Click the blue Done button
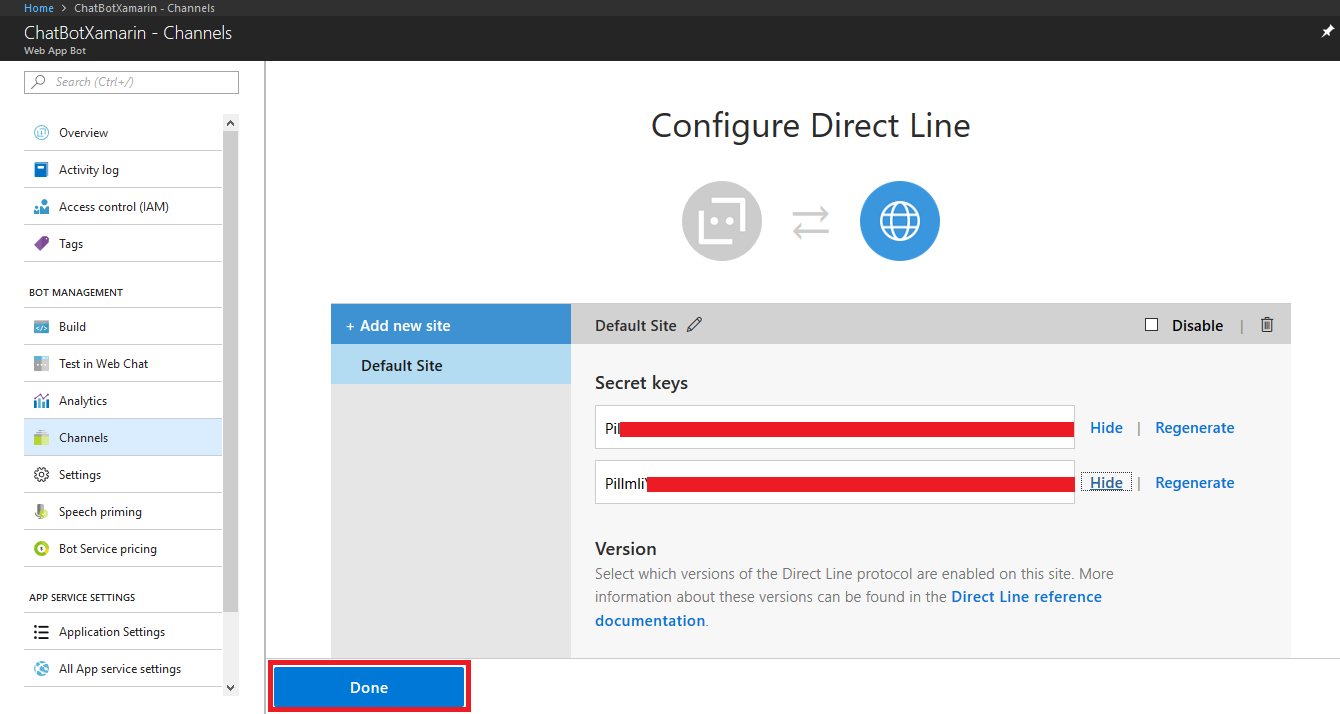This screenshot has height=714, width=1340. [369, 688]
